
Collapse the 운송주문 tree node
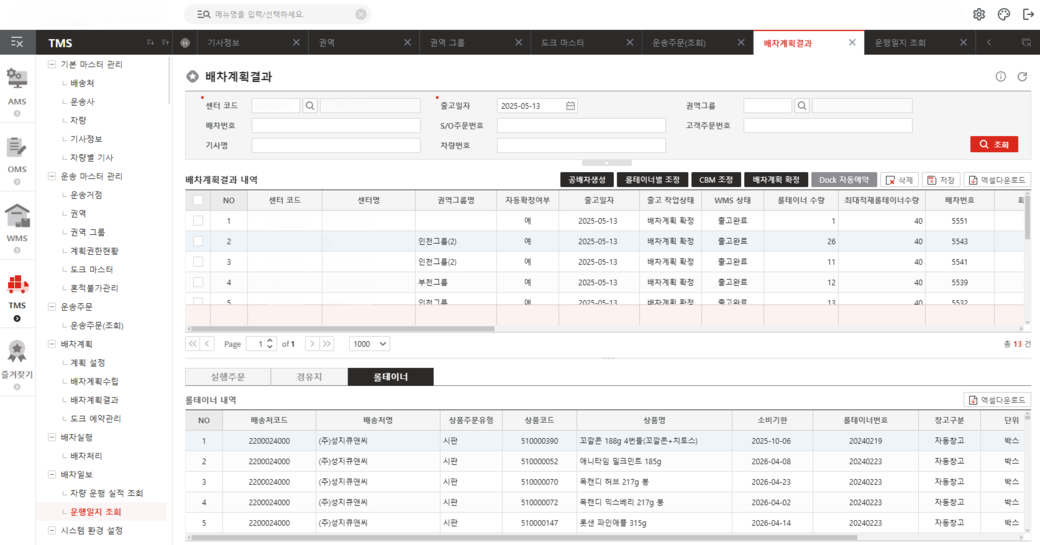coord(52,307)
